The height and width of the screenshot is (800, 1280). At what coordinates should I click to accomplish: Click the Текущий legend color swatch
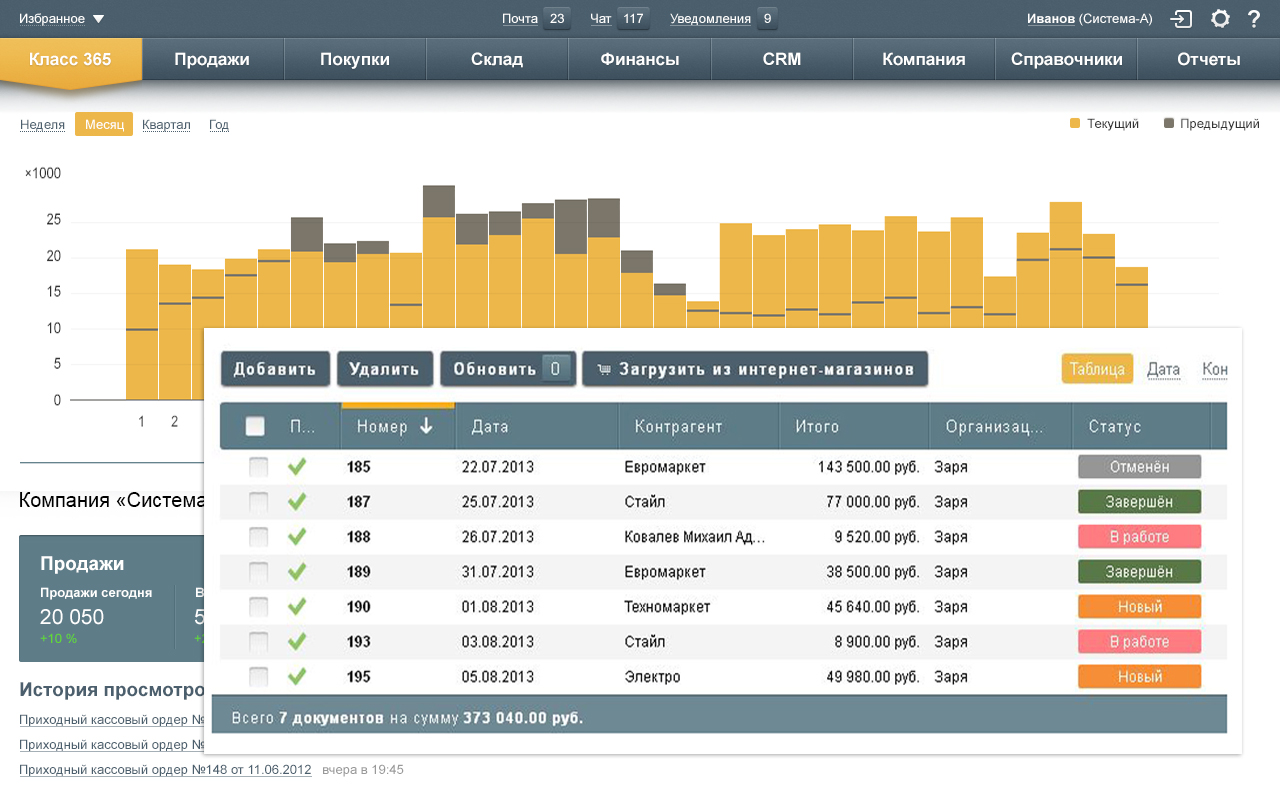click(x=1075, y=124)
